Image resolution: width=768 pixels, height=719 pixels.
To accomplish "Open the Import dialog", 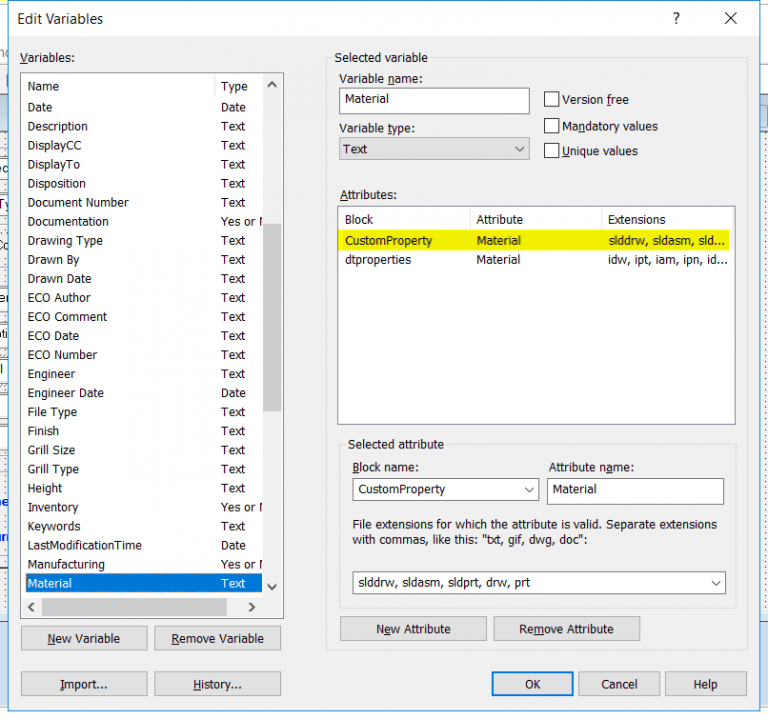I will 84,684.
